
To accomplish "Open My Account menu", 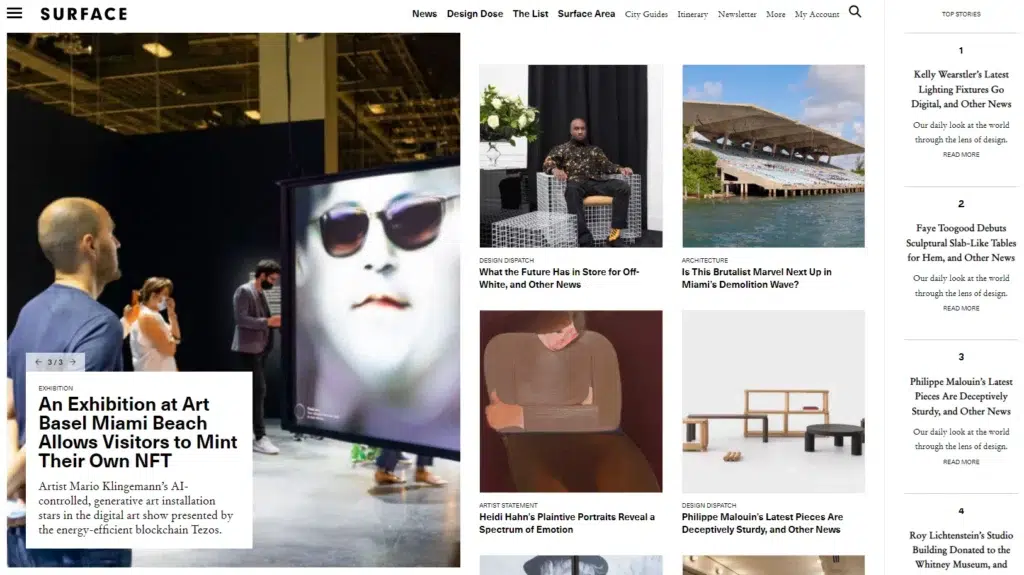I will (x=817, y=15).
